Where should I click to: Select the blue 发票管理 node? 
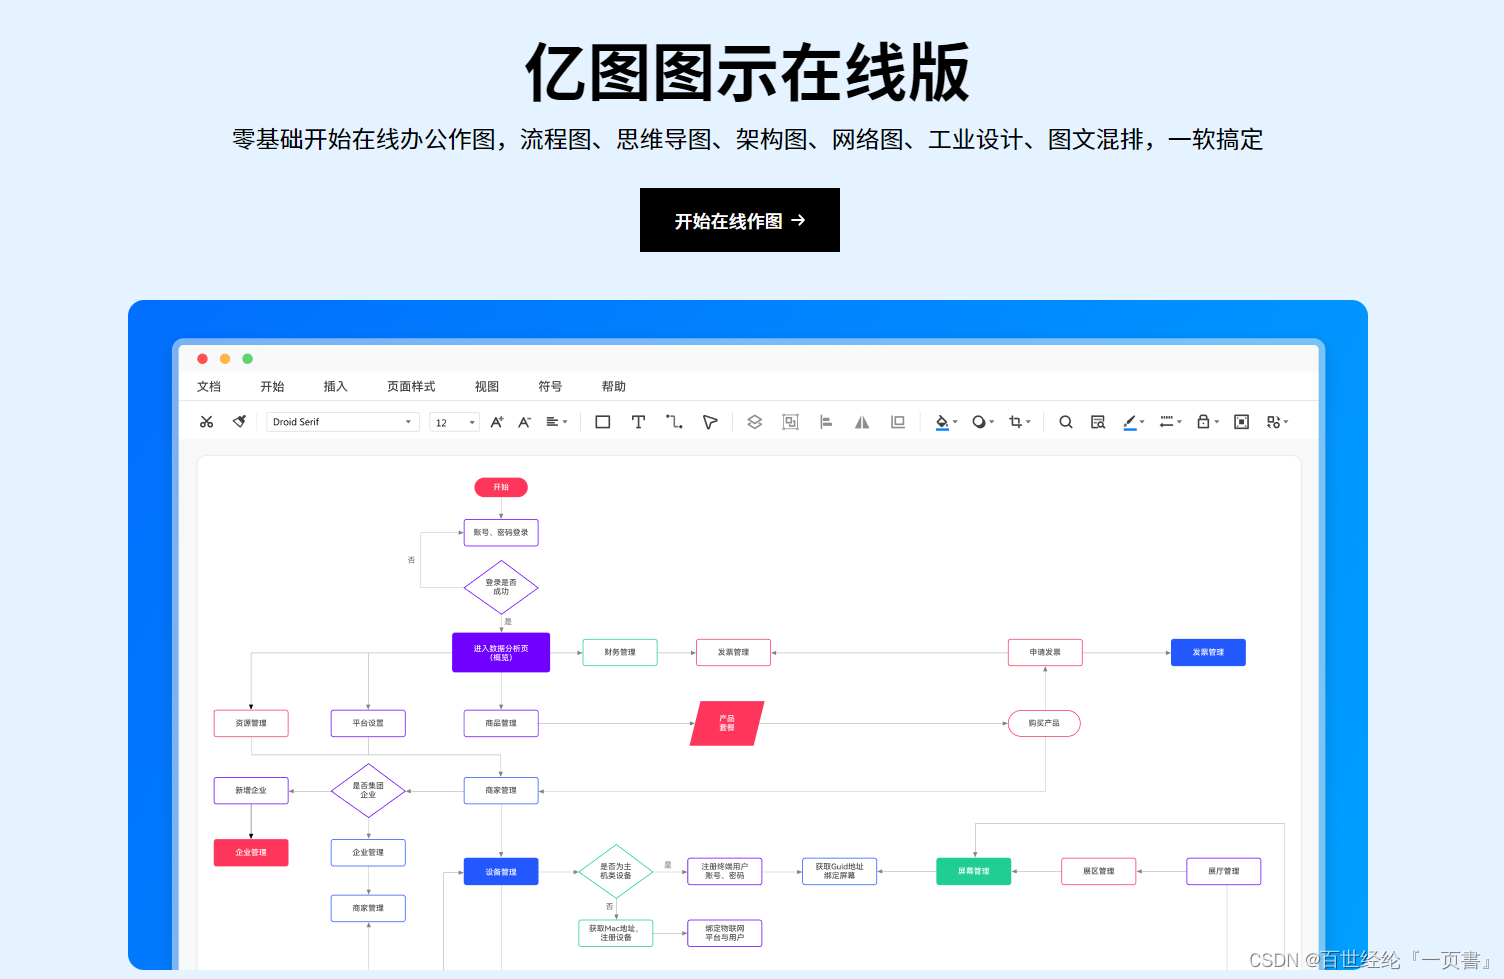[1208, 652]
